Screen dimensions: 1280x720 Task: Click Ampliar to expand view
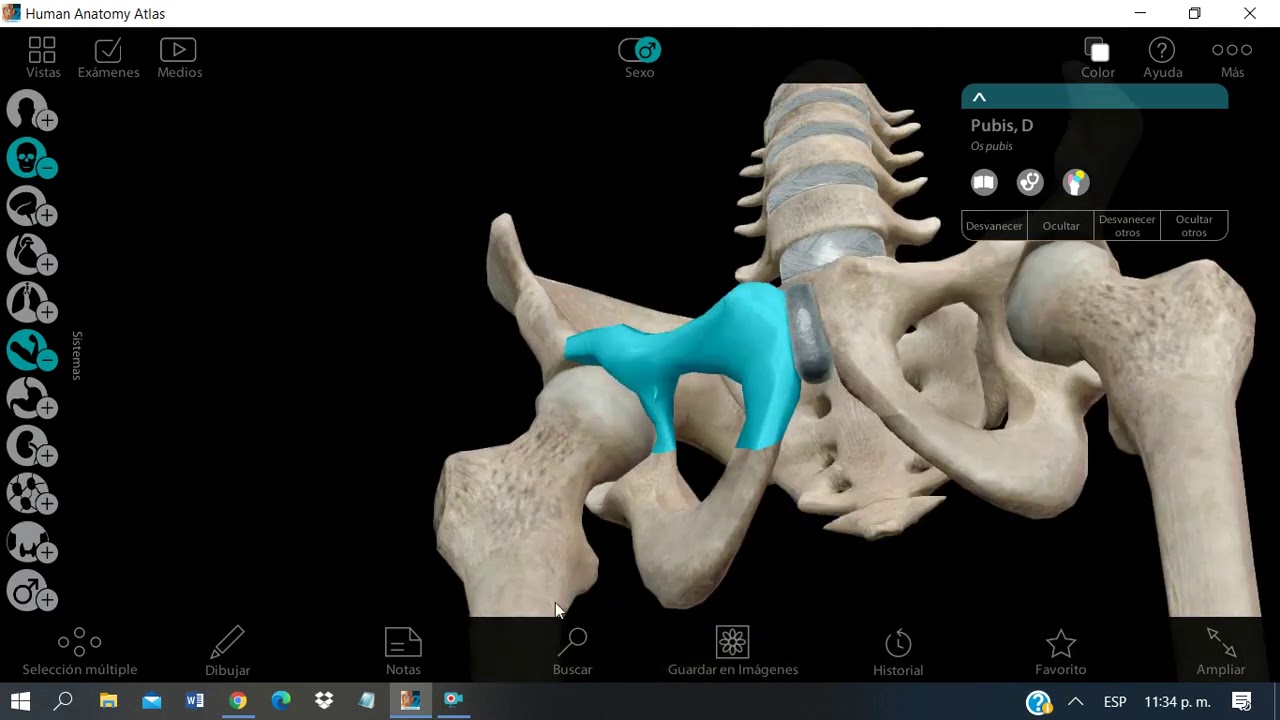(x=1221, y=651)
